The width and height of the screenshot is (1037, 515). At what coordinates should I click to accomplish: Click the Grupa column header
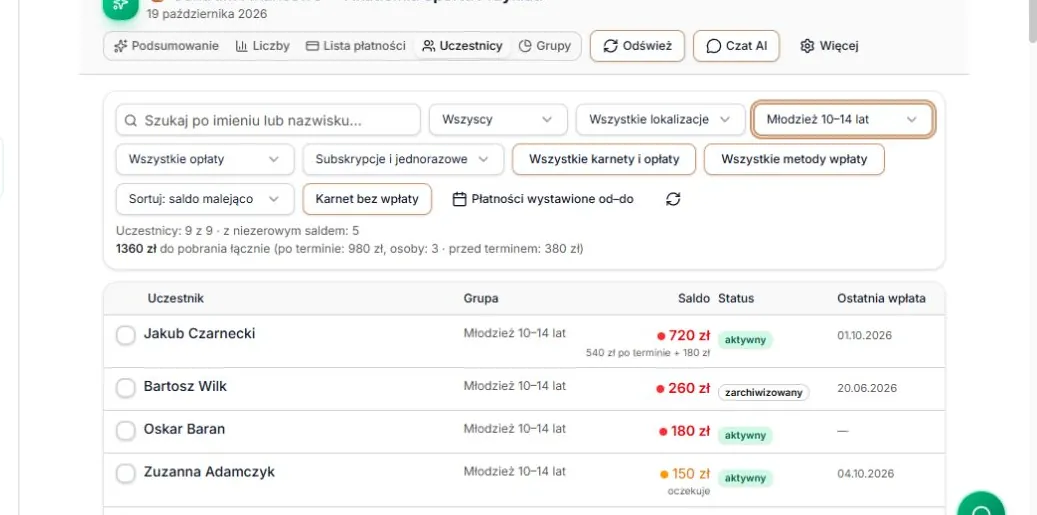click(481, 298)
